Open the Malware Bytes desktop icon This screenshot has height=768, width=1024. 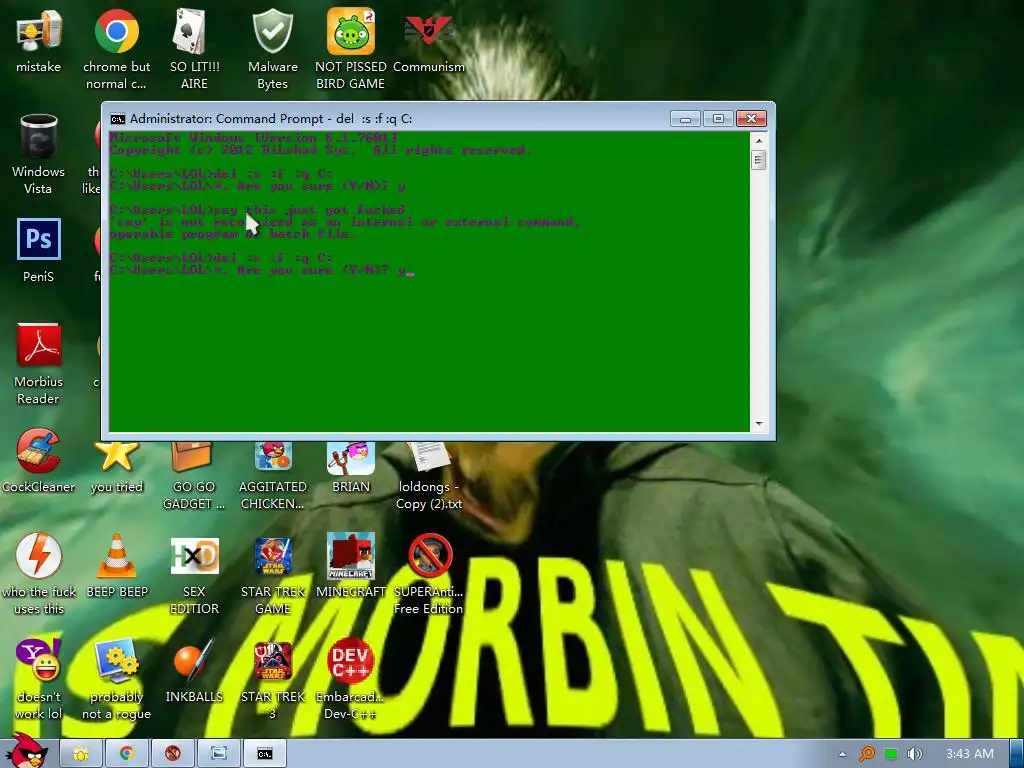tap(272, 49)
